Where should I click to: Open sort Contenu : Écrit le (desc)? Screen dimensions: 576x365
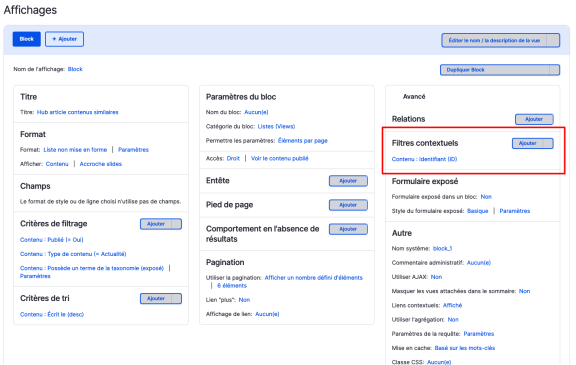point(52,314)
